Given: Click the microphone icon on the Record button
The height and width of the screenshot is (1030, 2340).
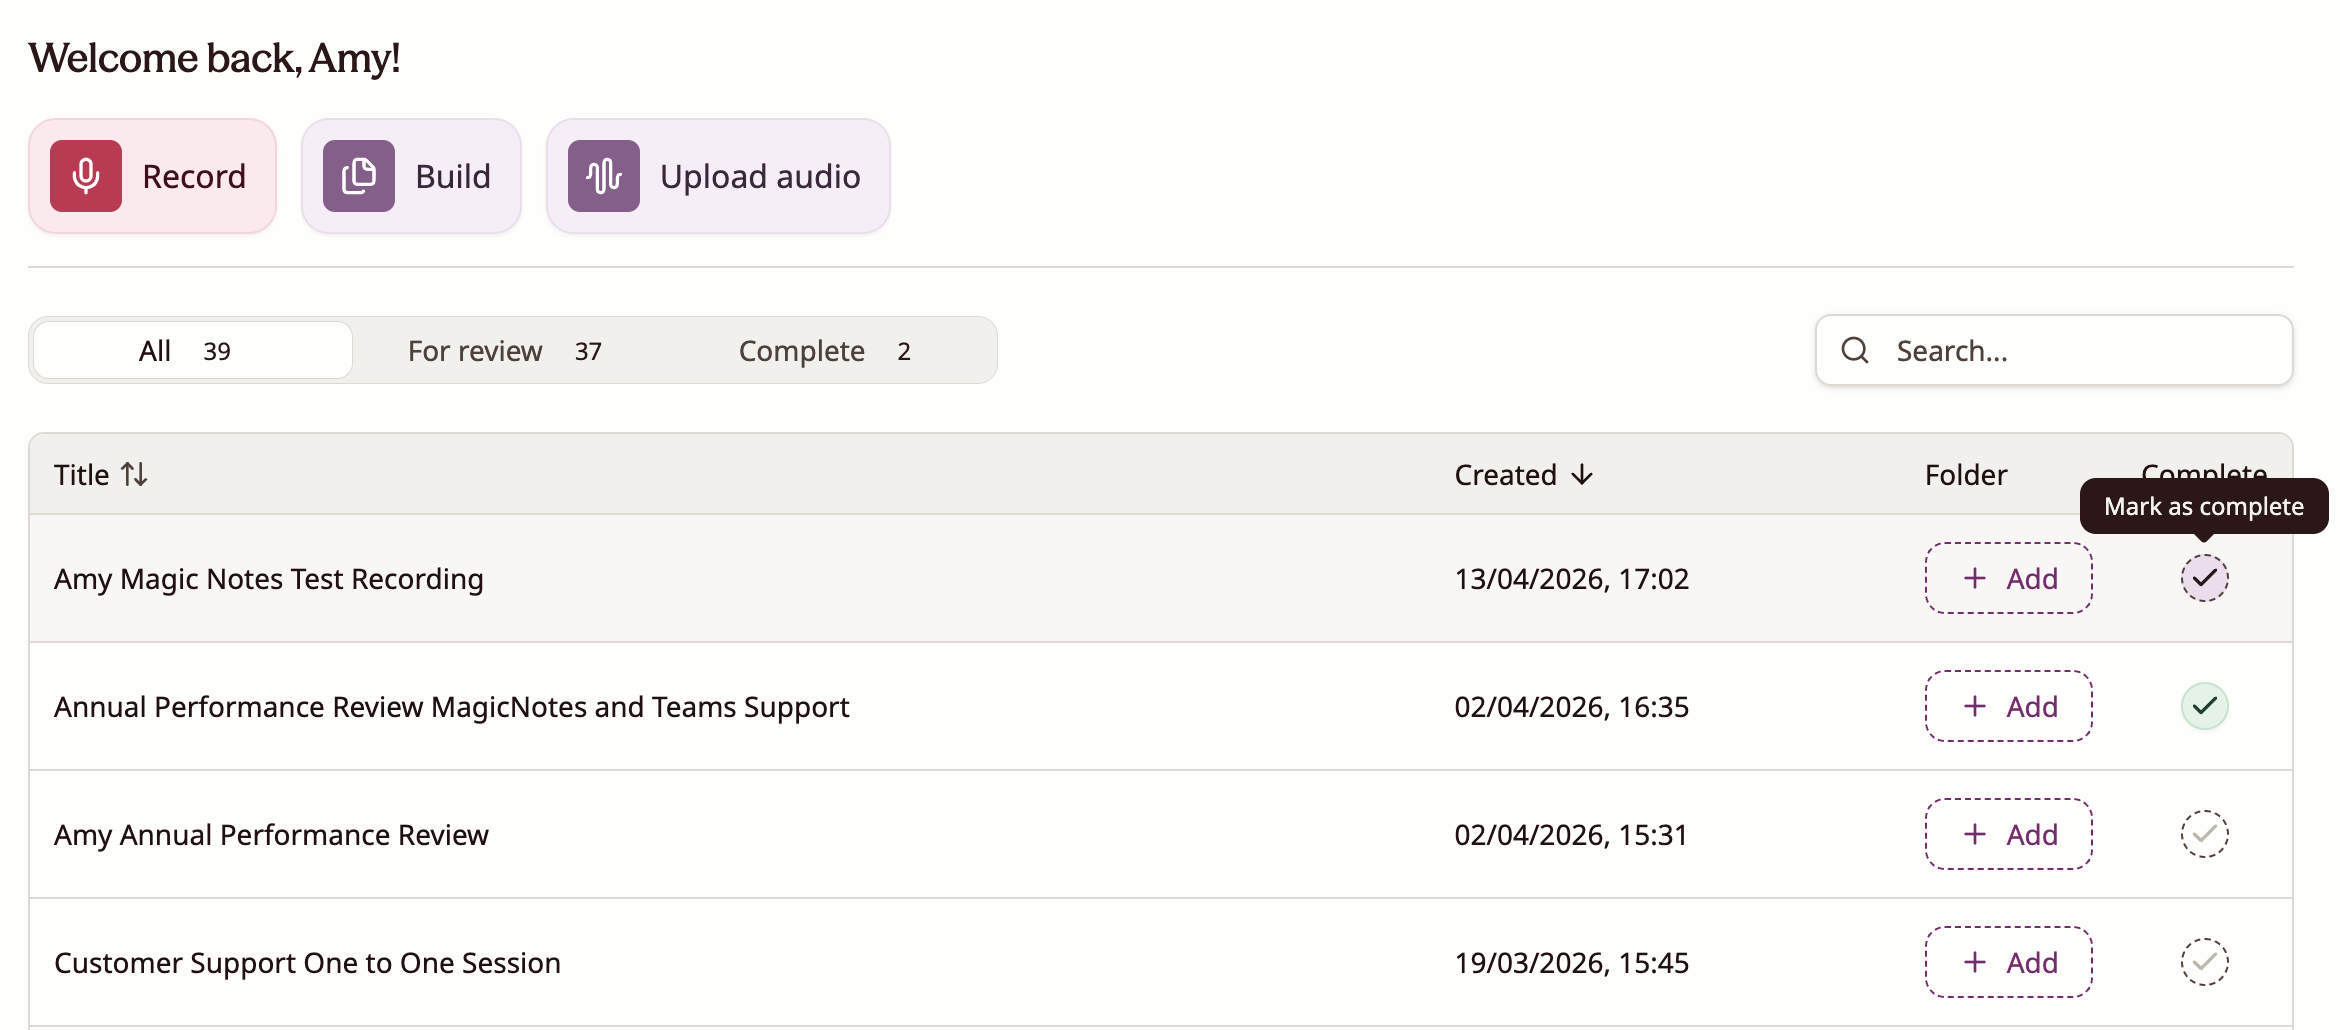Looking at the screenshot, I should click(x=85, y=176).
